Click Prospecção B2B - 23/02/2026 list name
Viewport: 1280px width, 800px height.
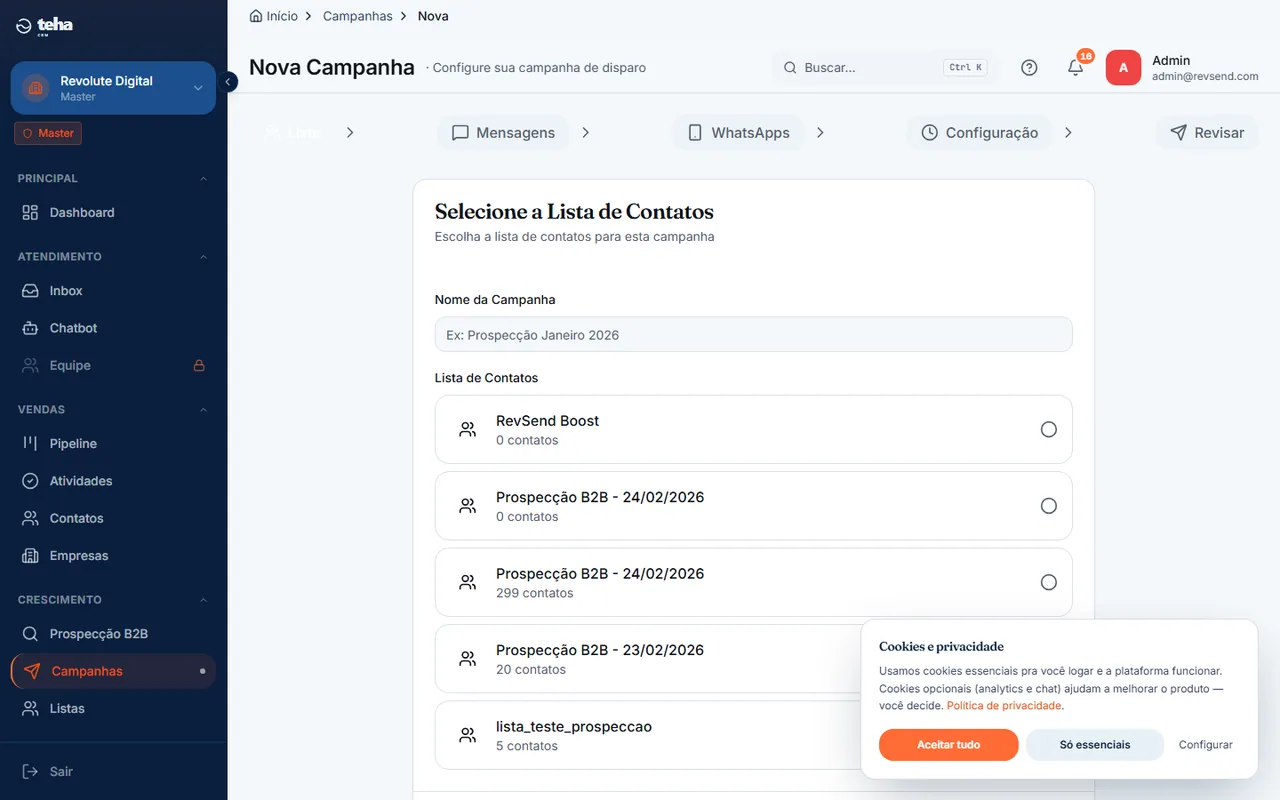[x=600, y=650]
